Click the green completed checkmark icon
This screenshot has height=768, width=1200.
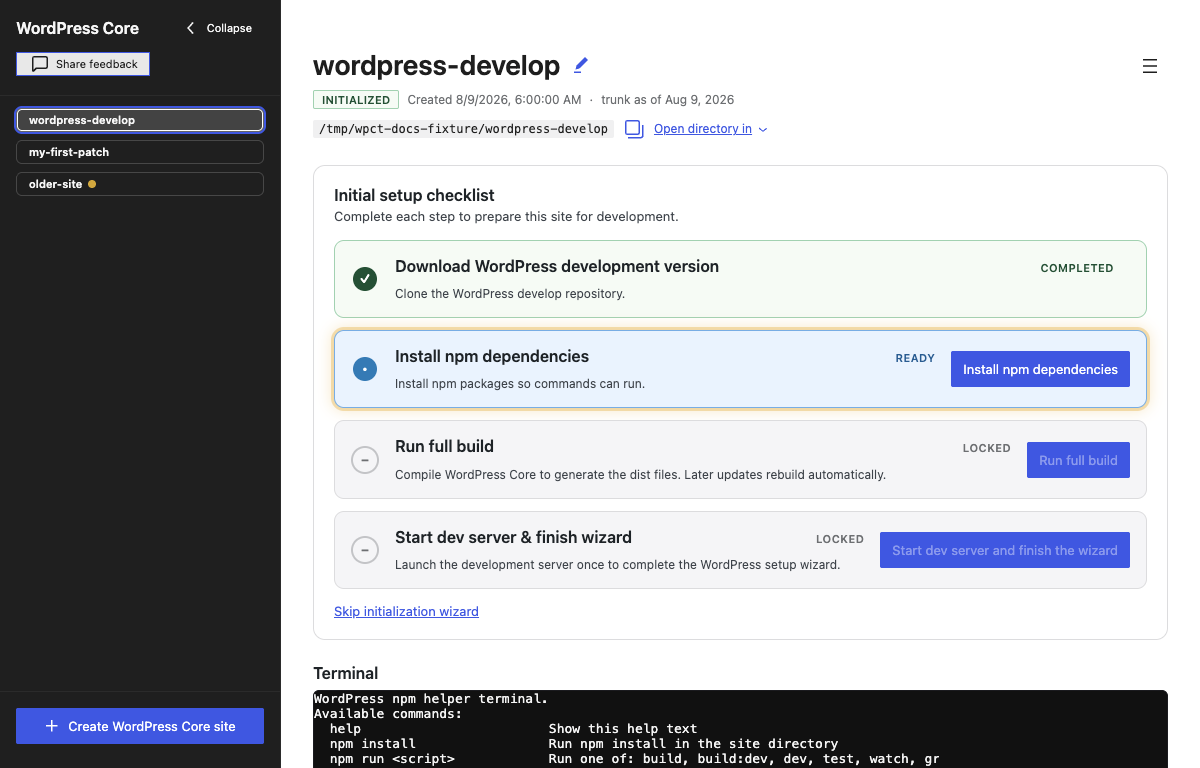pos(365,279)
